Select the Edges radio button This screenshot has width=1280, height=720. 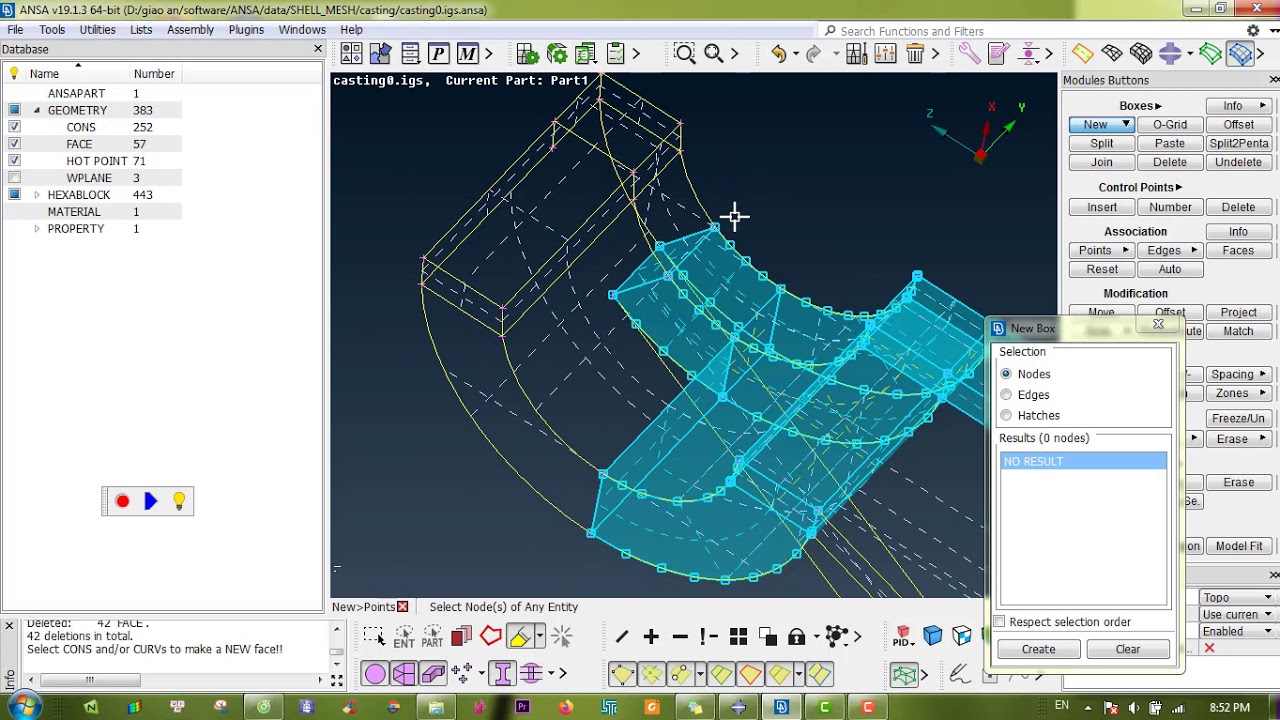pos(1006,395)
